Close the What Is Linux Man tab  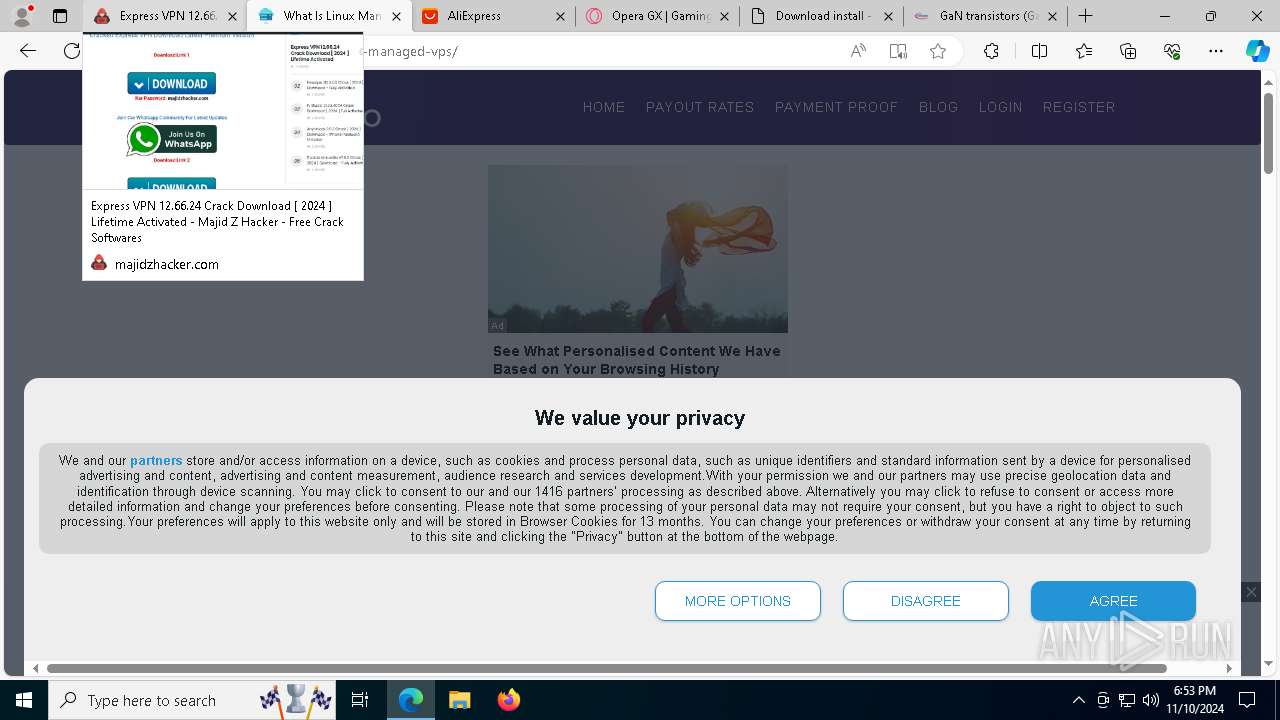pos(396,16)
